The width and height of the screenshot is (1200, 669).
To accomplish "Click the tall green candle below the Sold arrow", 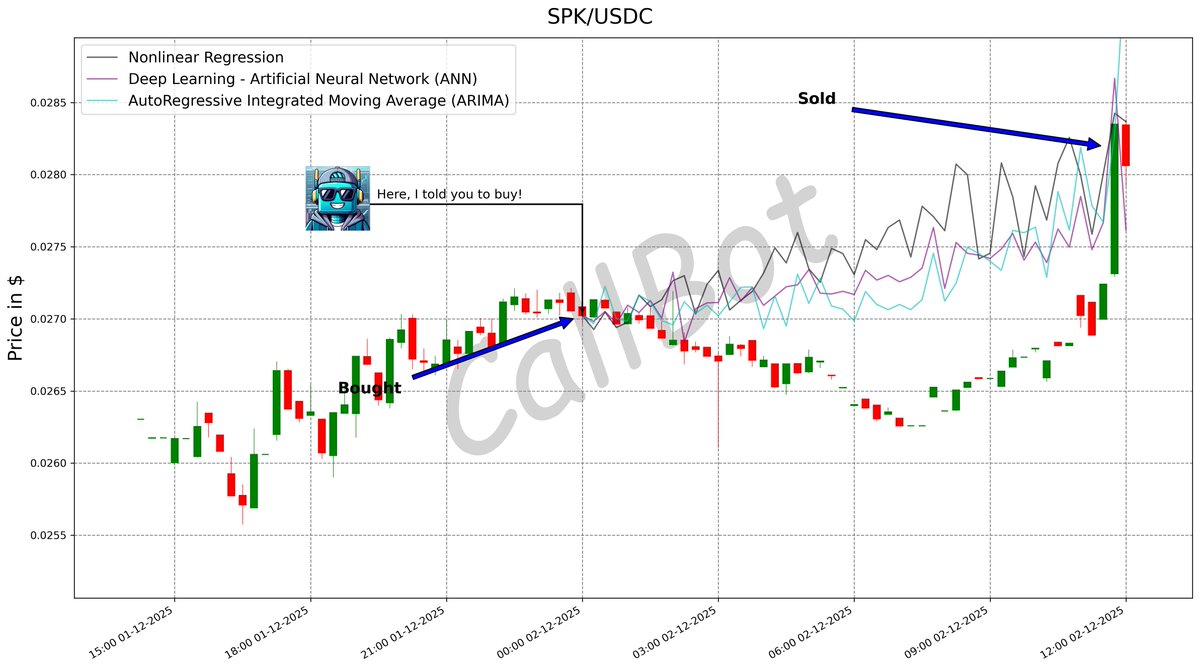I will pyautogui.click(x=1114, y=199).
